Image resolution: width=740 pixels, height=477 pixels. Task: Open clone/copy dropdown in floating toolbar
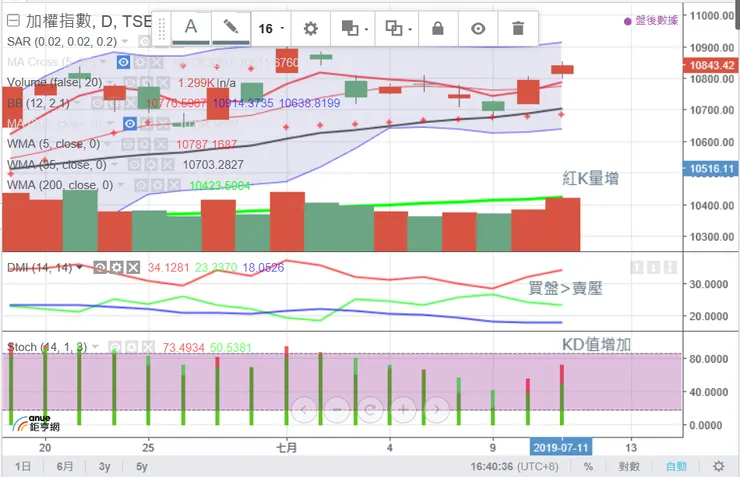pos(398,29)
